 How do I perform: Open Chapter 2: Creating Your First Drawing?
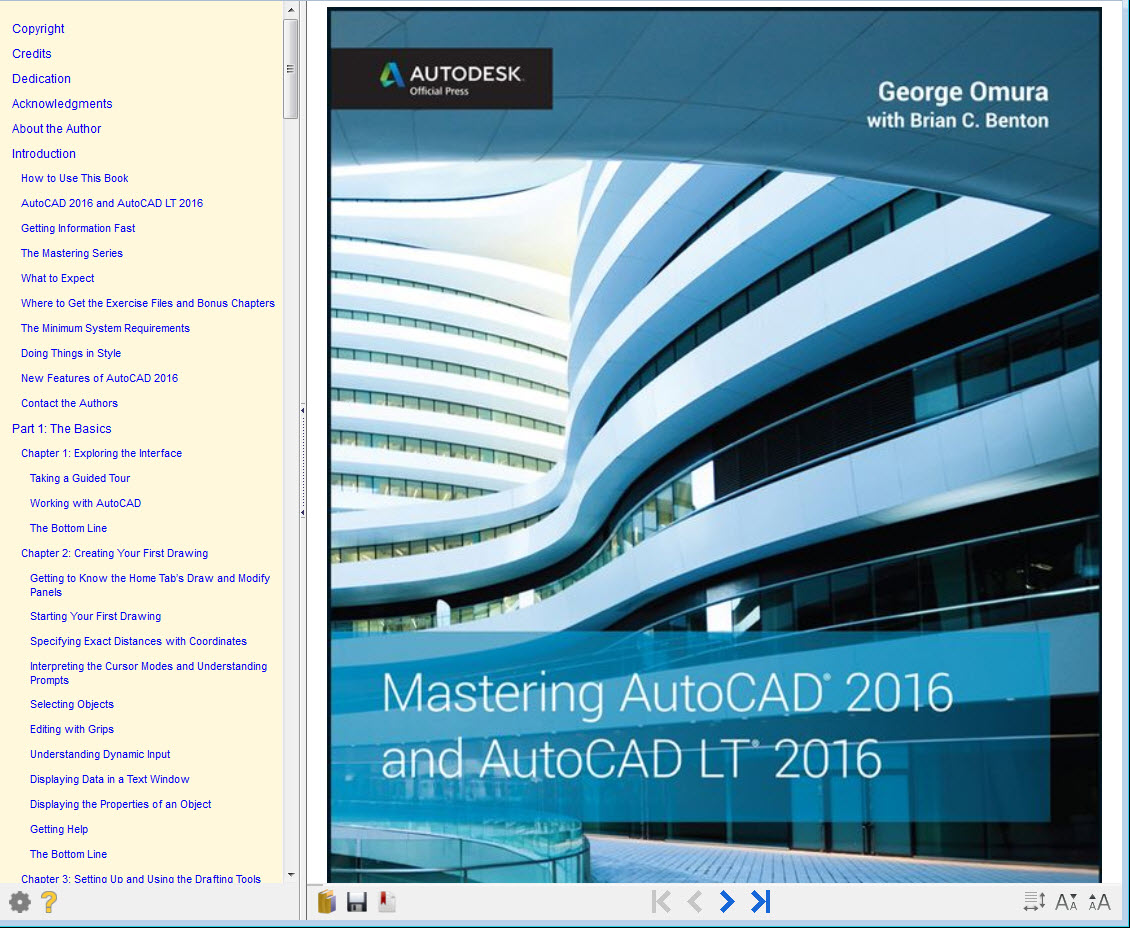(x=115, y=553)
